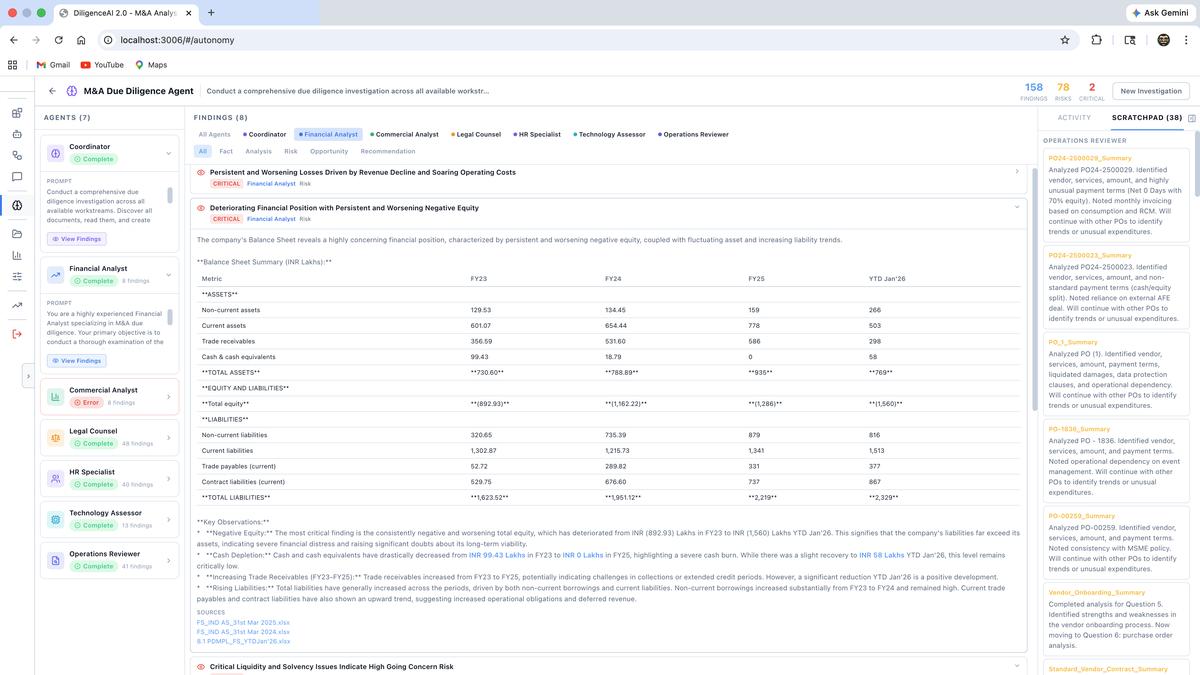Toggle the Legal Counsel agent filter chip
1200x675 pixels.
pyautogui.click(x=476, y=134)
